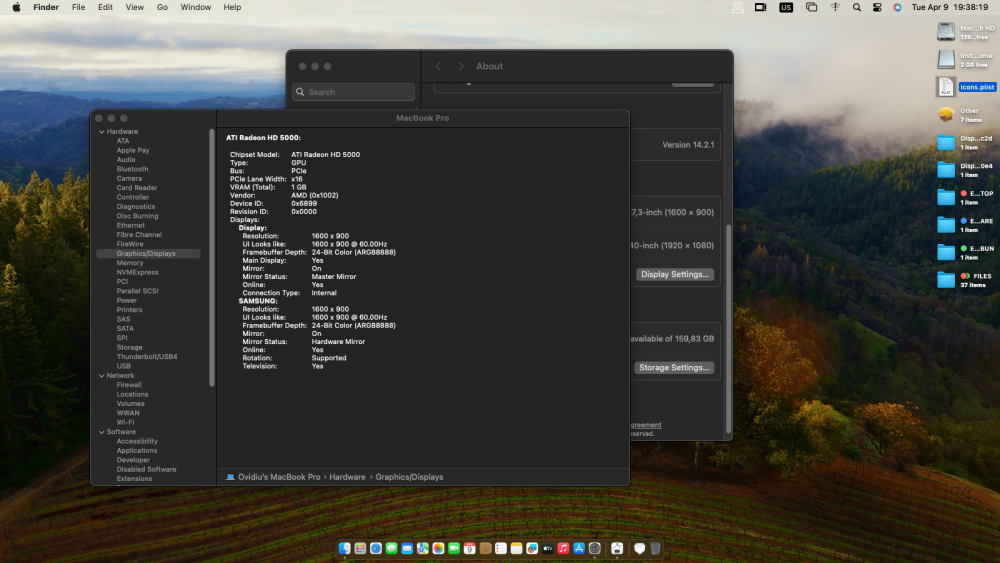The height and width of the screenshot is (563, 1000).
Task: Open System Information icon in dock
Action: pyautogui.click(x=617, y=548)
